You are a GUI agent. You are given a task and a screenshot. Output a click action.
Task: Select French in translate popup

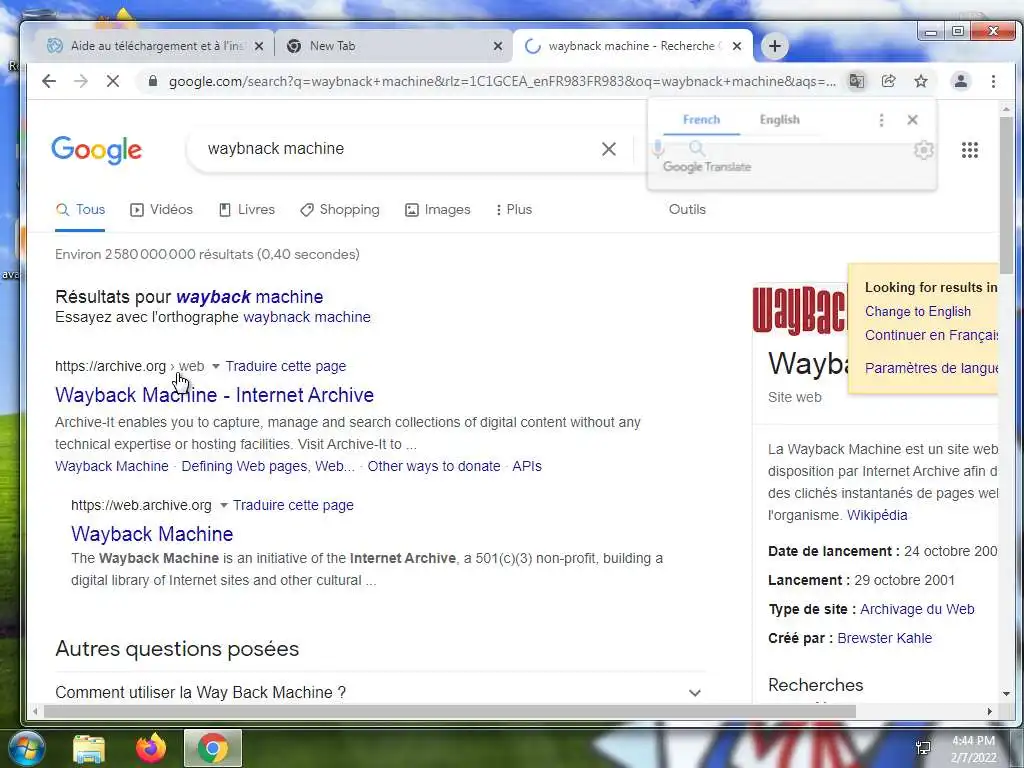[x=701, y=120]
